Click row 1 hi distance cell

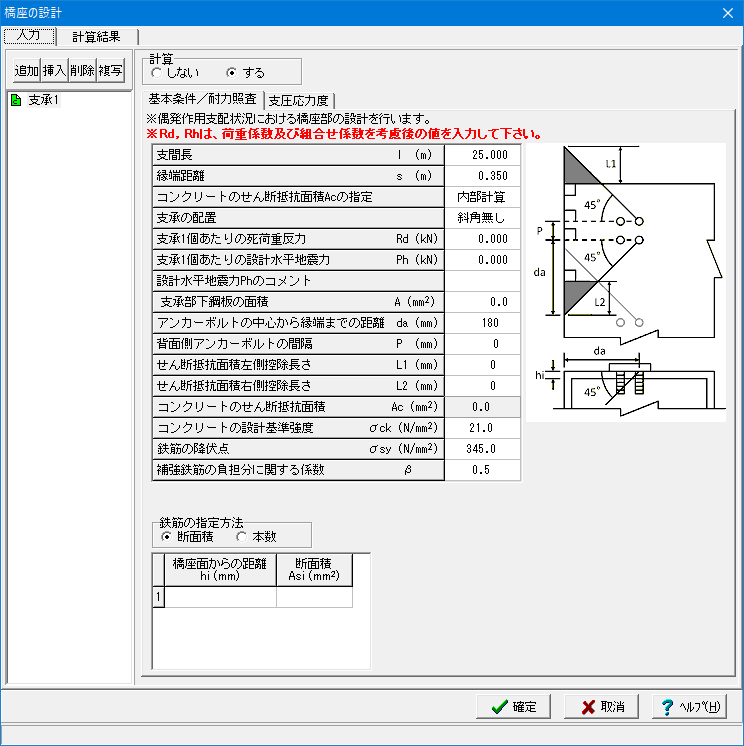[220, 597]
